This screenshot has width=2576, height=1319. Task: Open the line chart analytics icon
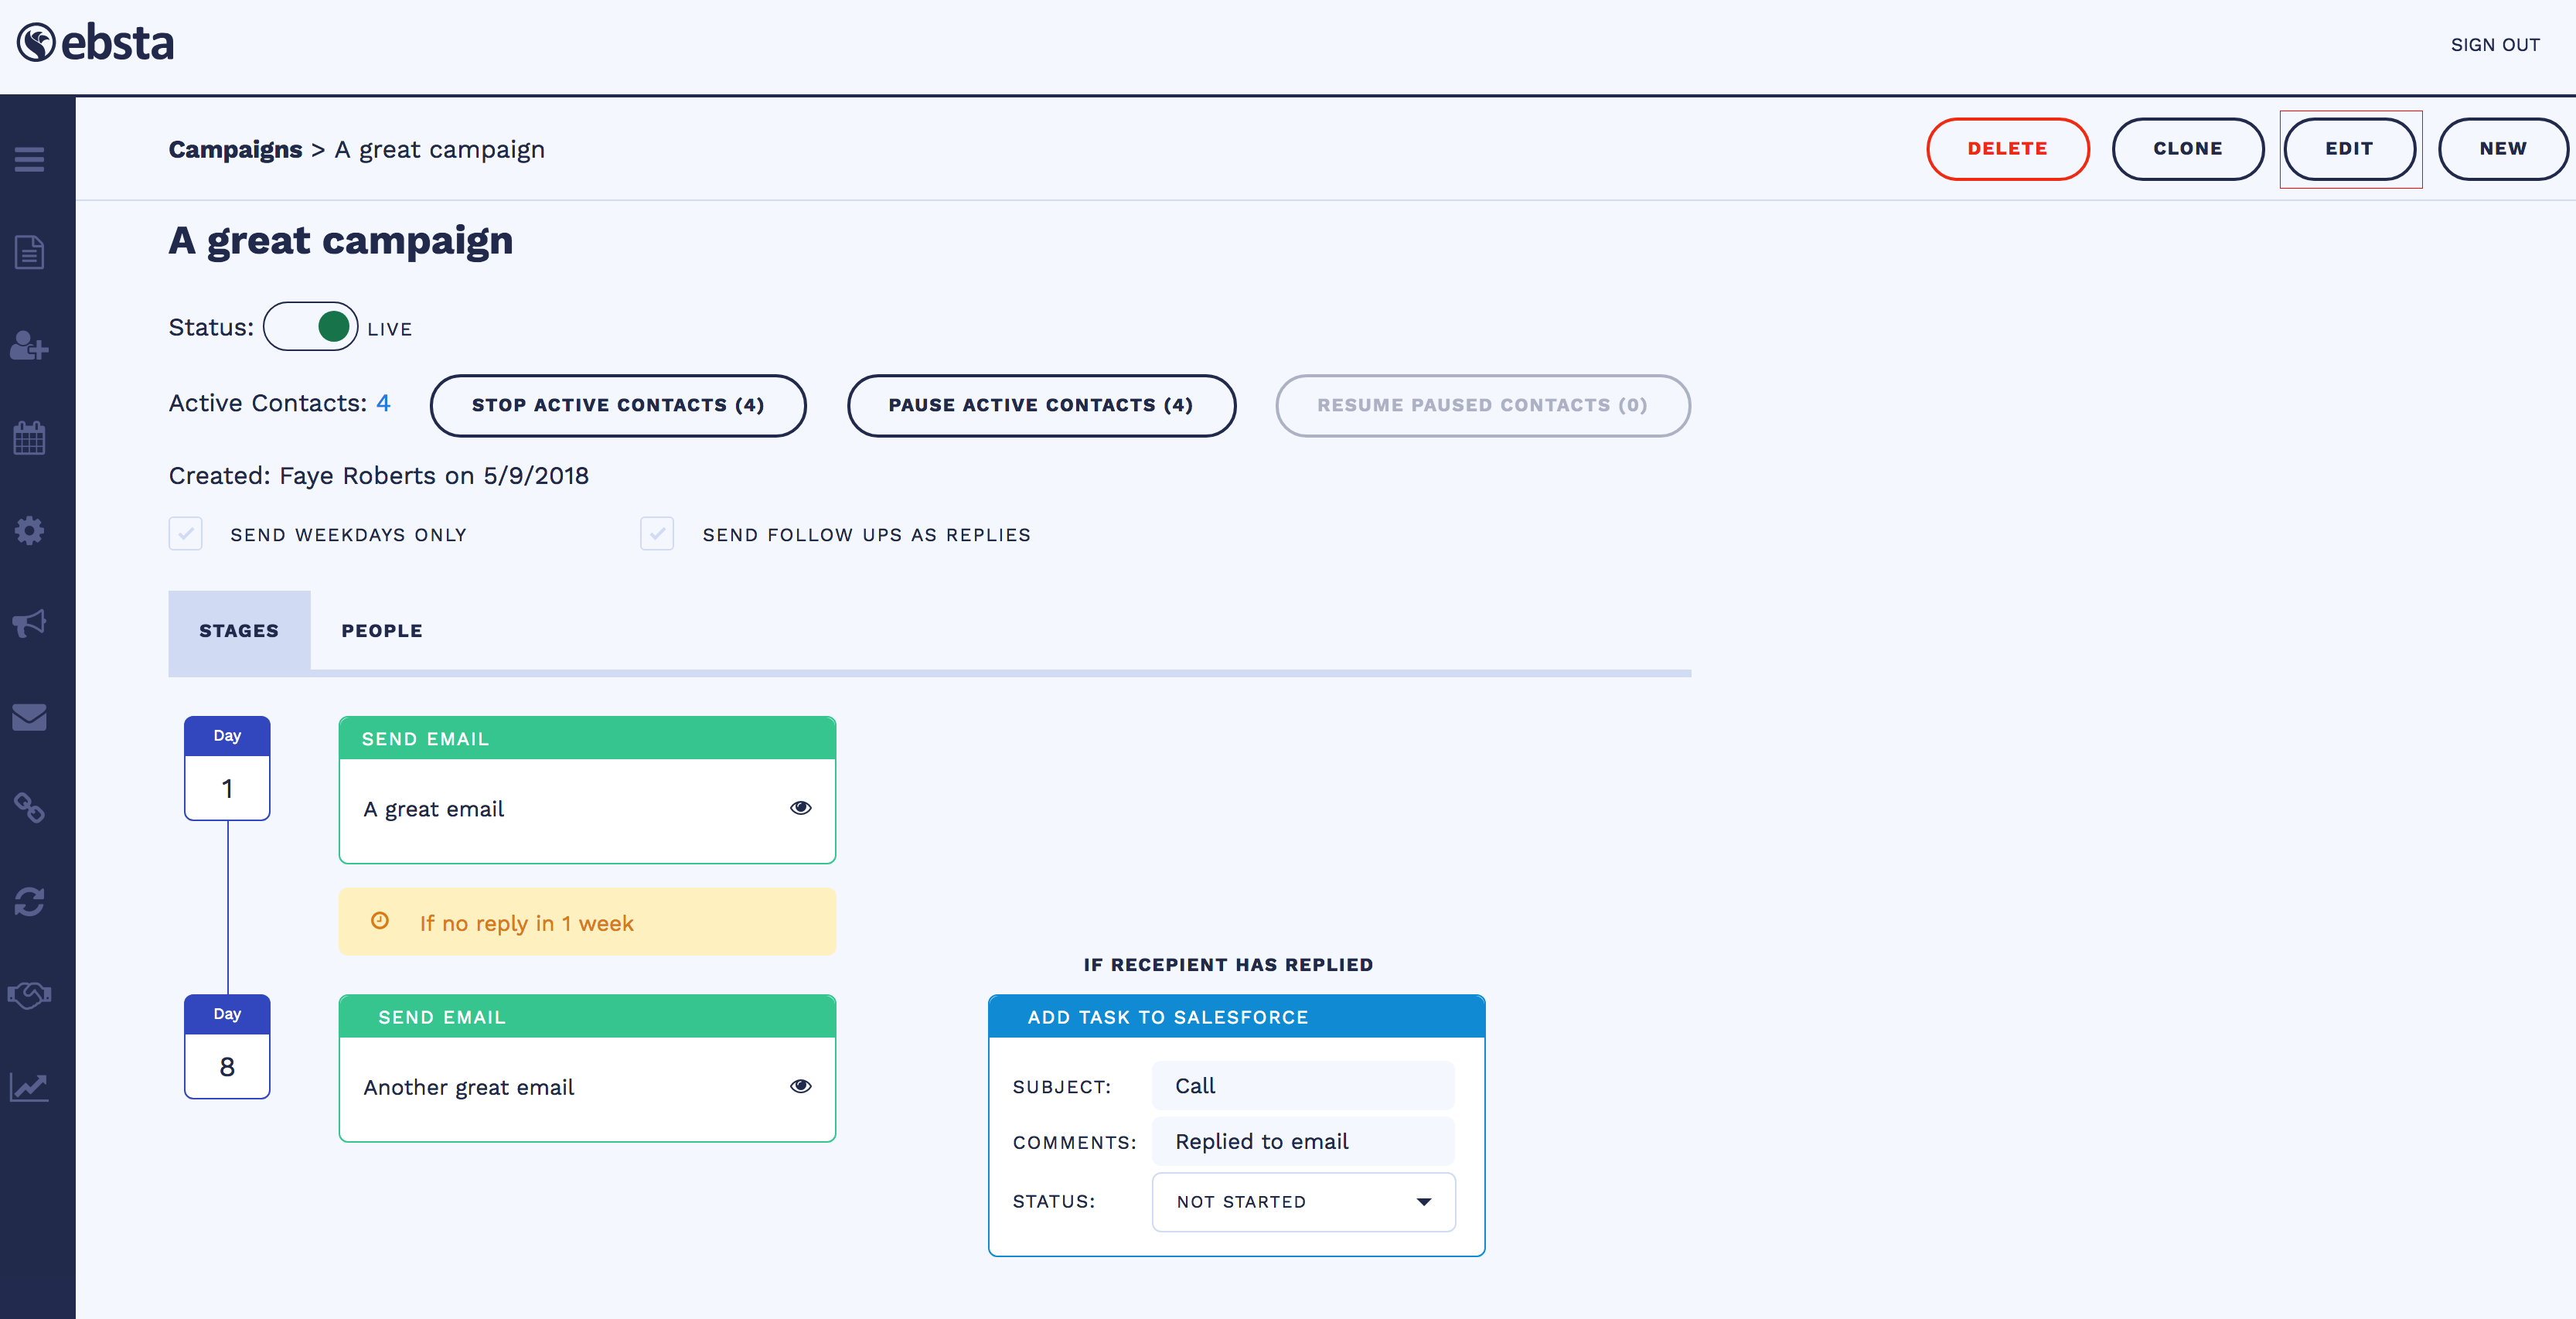29,1087
